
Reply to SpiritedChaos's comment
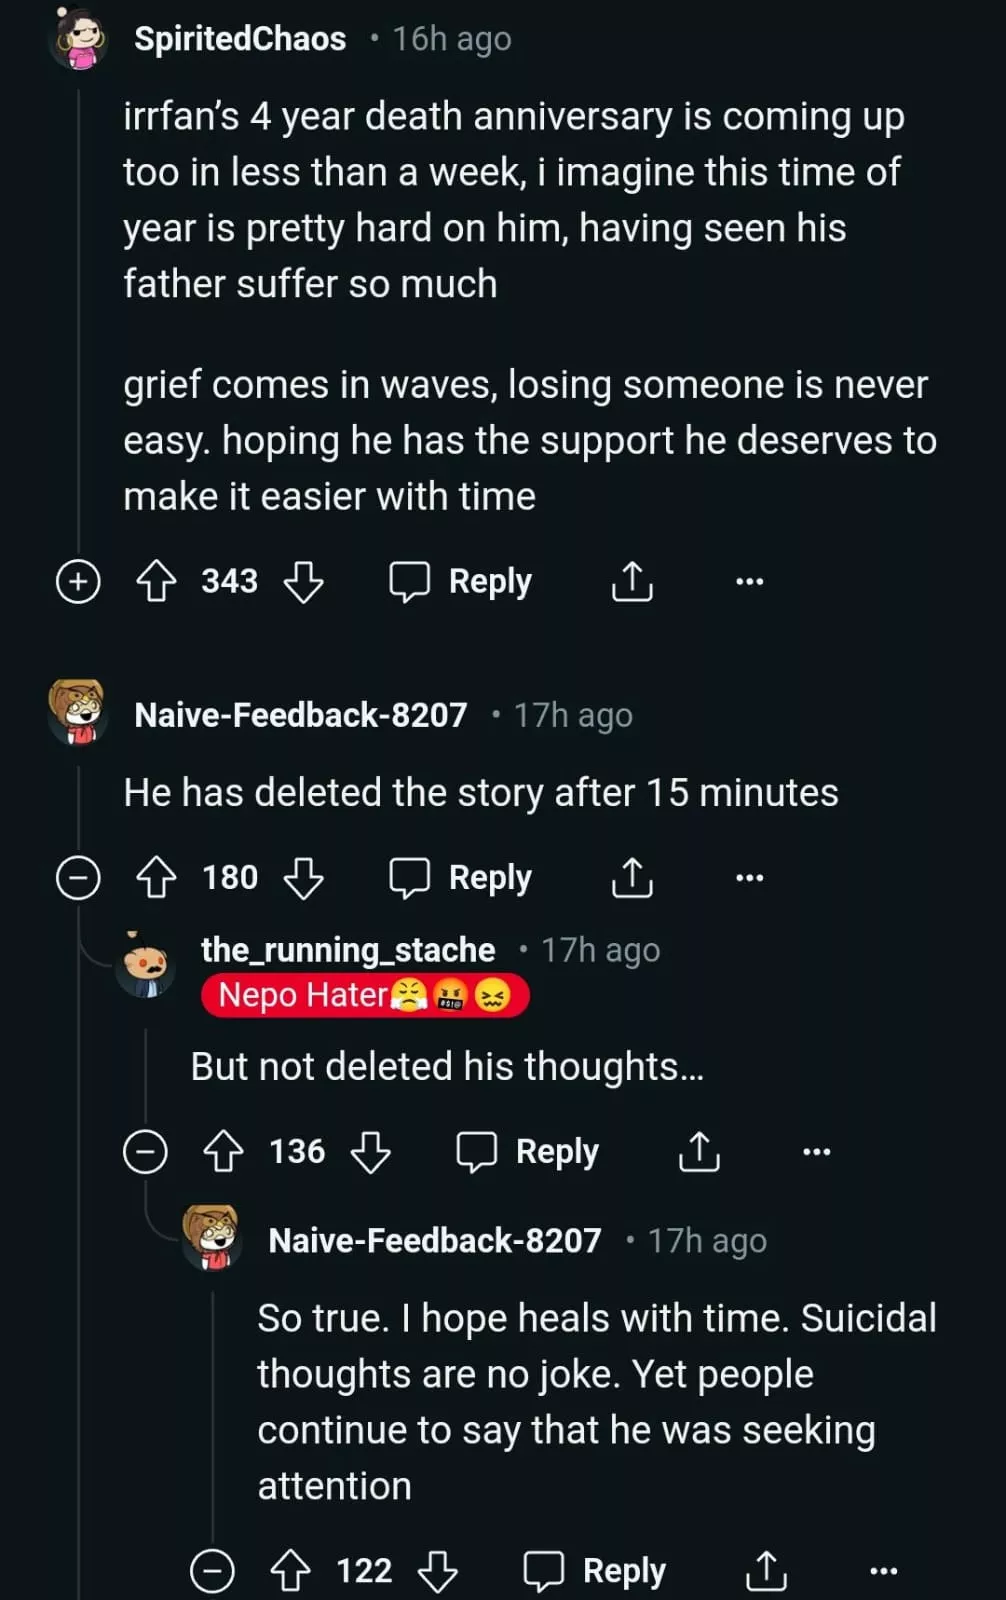click(x=461, y=581)
